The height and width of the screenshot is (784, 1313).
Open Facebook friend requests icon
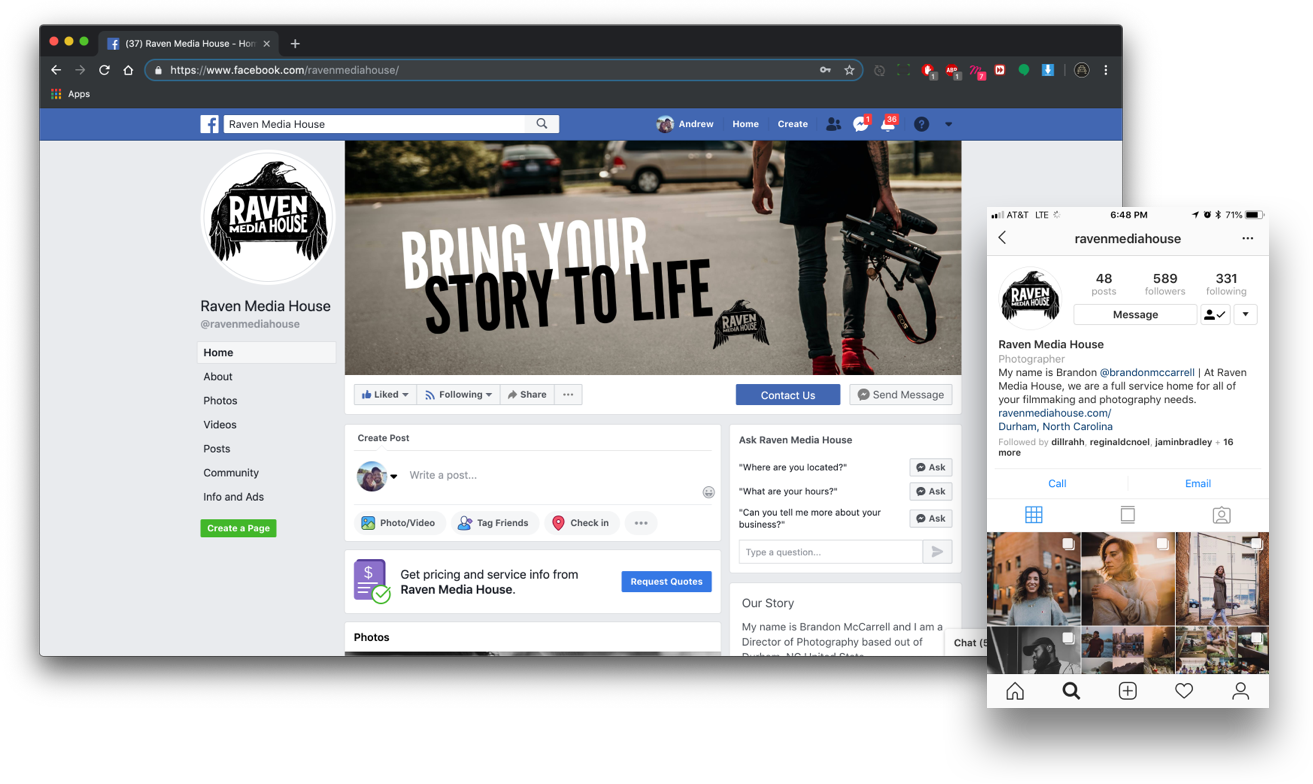[x=833, y=124]
